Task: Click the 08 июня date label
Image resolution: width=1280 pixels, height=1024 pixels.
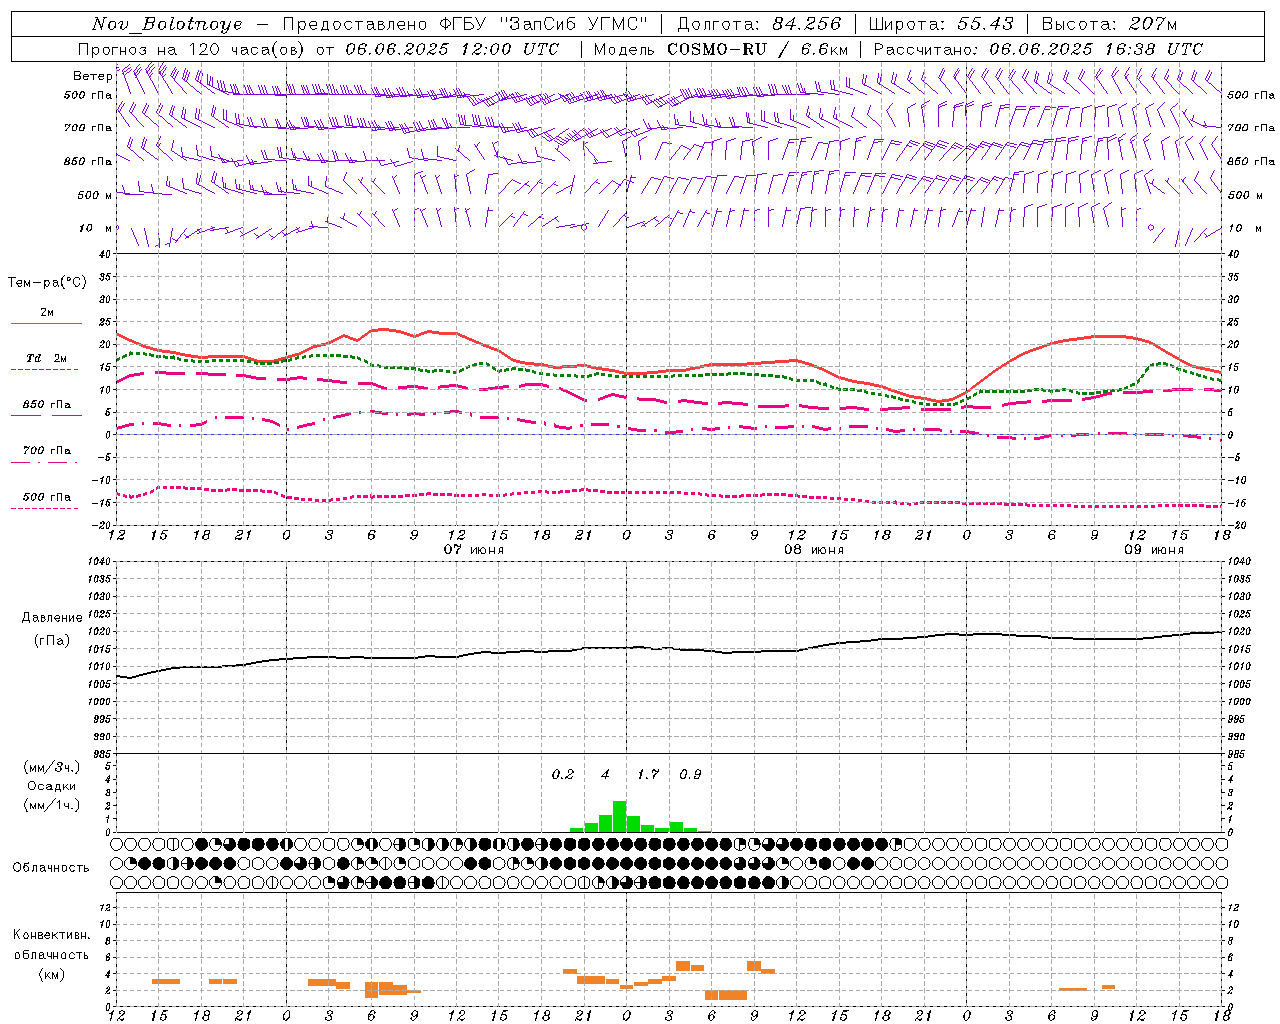Action: click(x=814, y=550)
